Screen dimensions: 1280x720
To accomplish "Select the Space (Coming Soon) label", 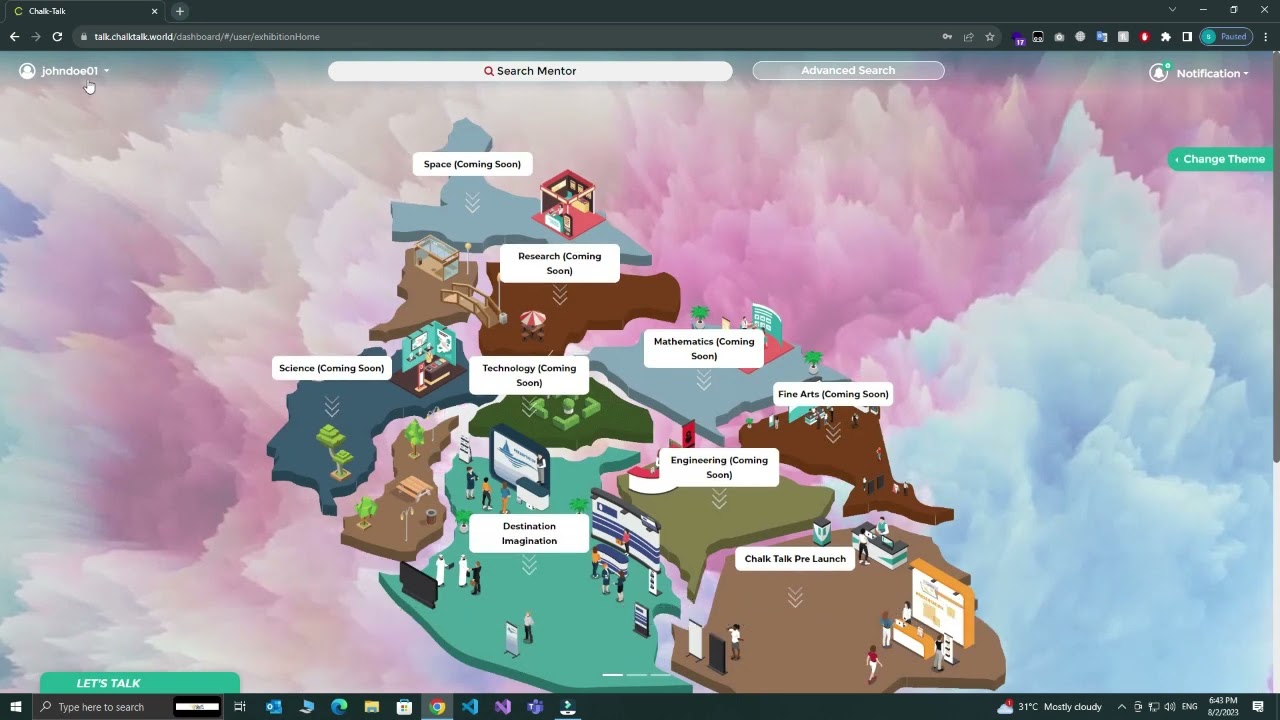I will (472, 164).
